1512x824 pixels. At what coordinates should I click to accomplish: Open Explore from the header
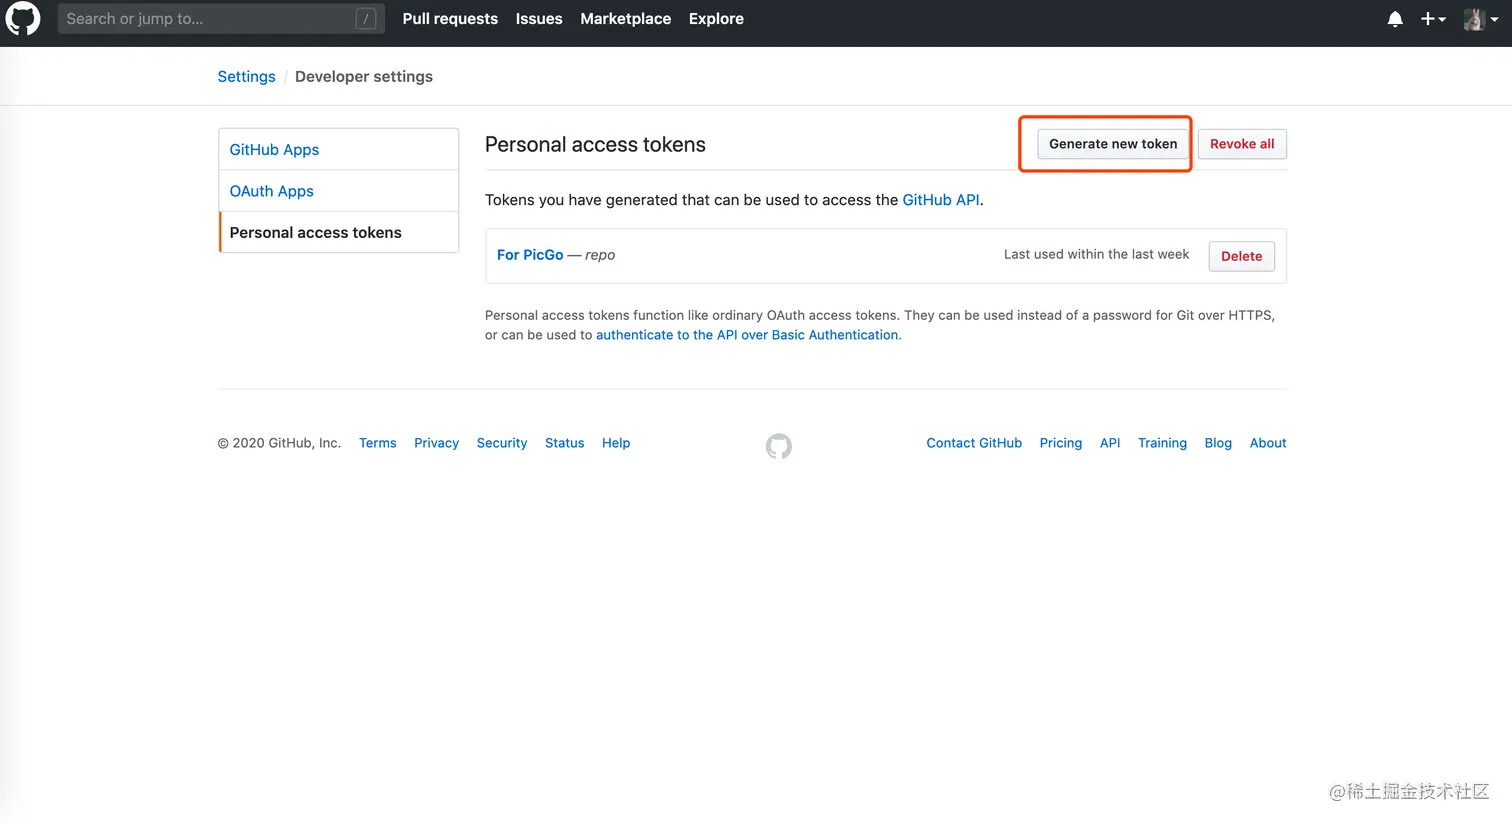click(x=716, y=19)
